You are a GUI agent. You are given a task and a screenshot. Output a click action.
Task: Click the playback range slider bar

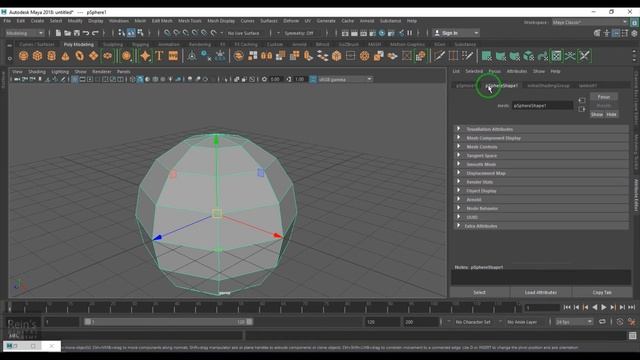pyautogui.click(x=169, y=322)
